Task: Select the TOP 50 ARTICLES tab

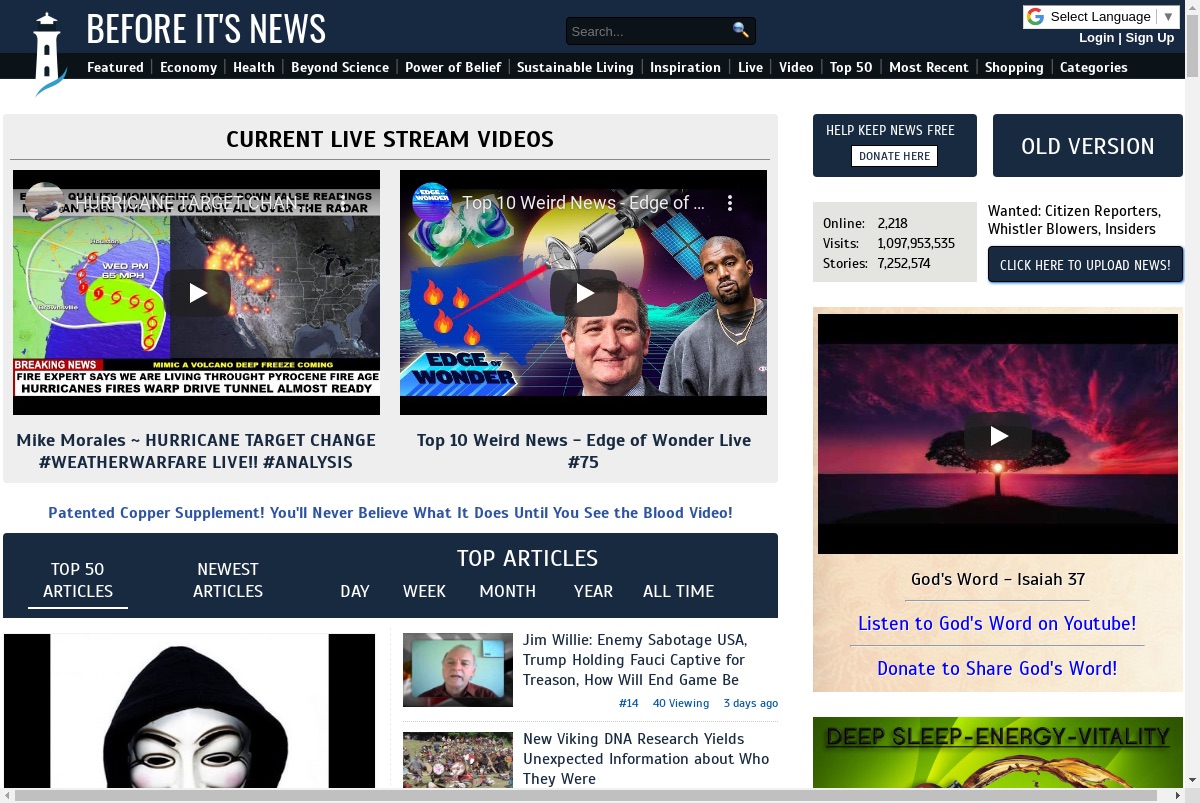Action: click(78, 580)
